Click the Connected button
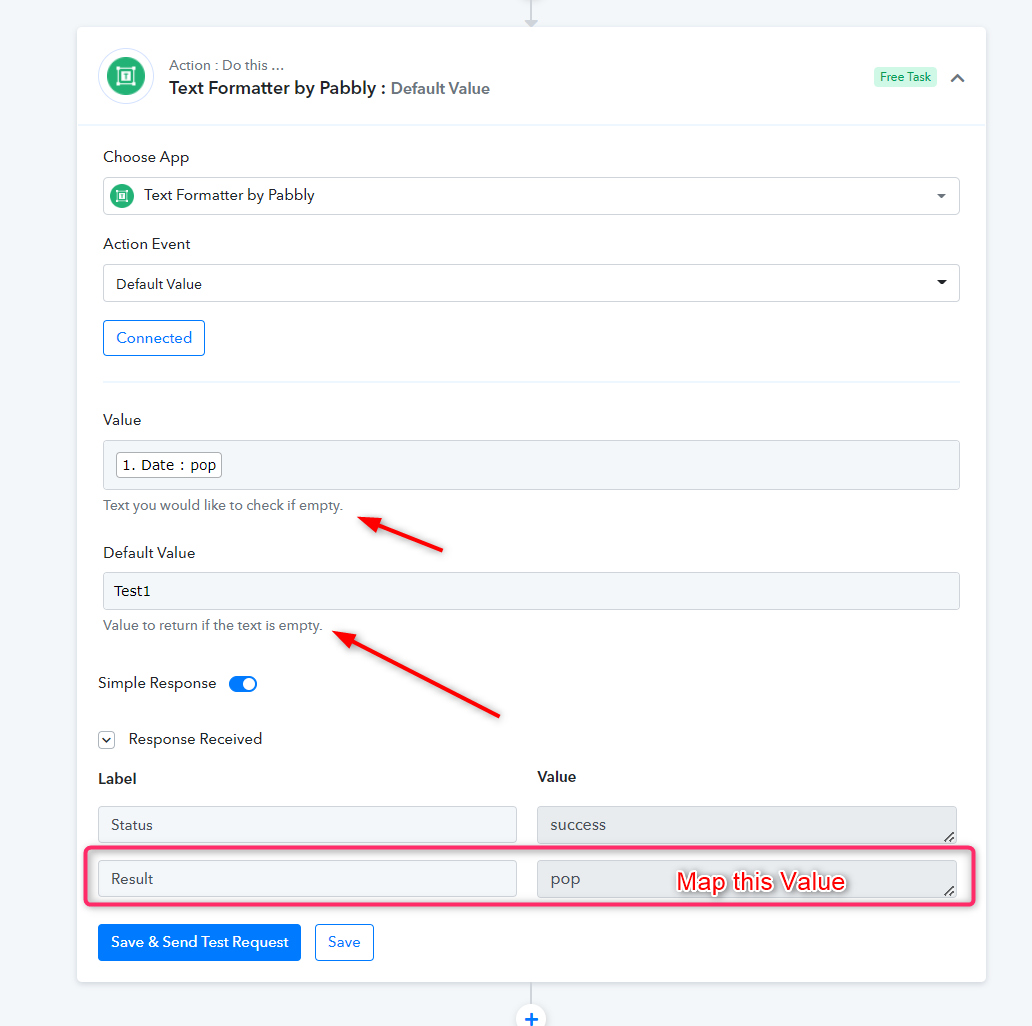The width and height of the screenshot is (1032, 1026). [x=154, y=338]
